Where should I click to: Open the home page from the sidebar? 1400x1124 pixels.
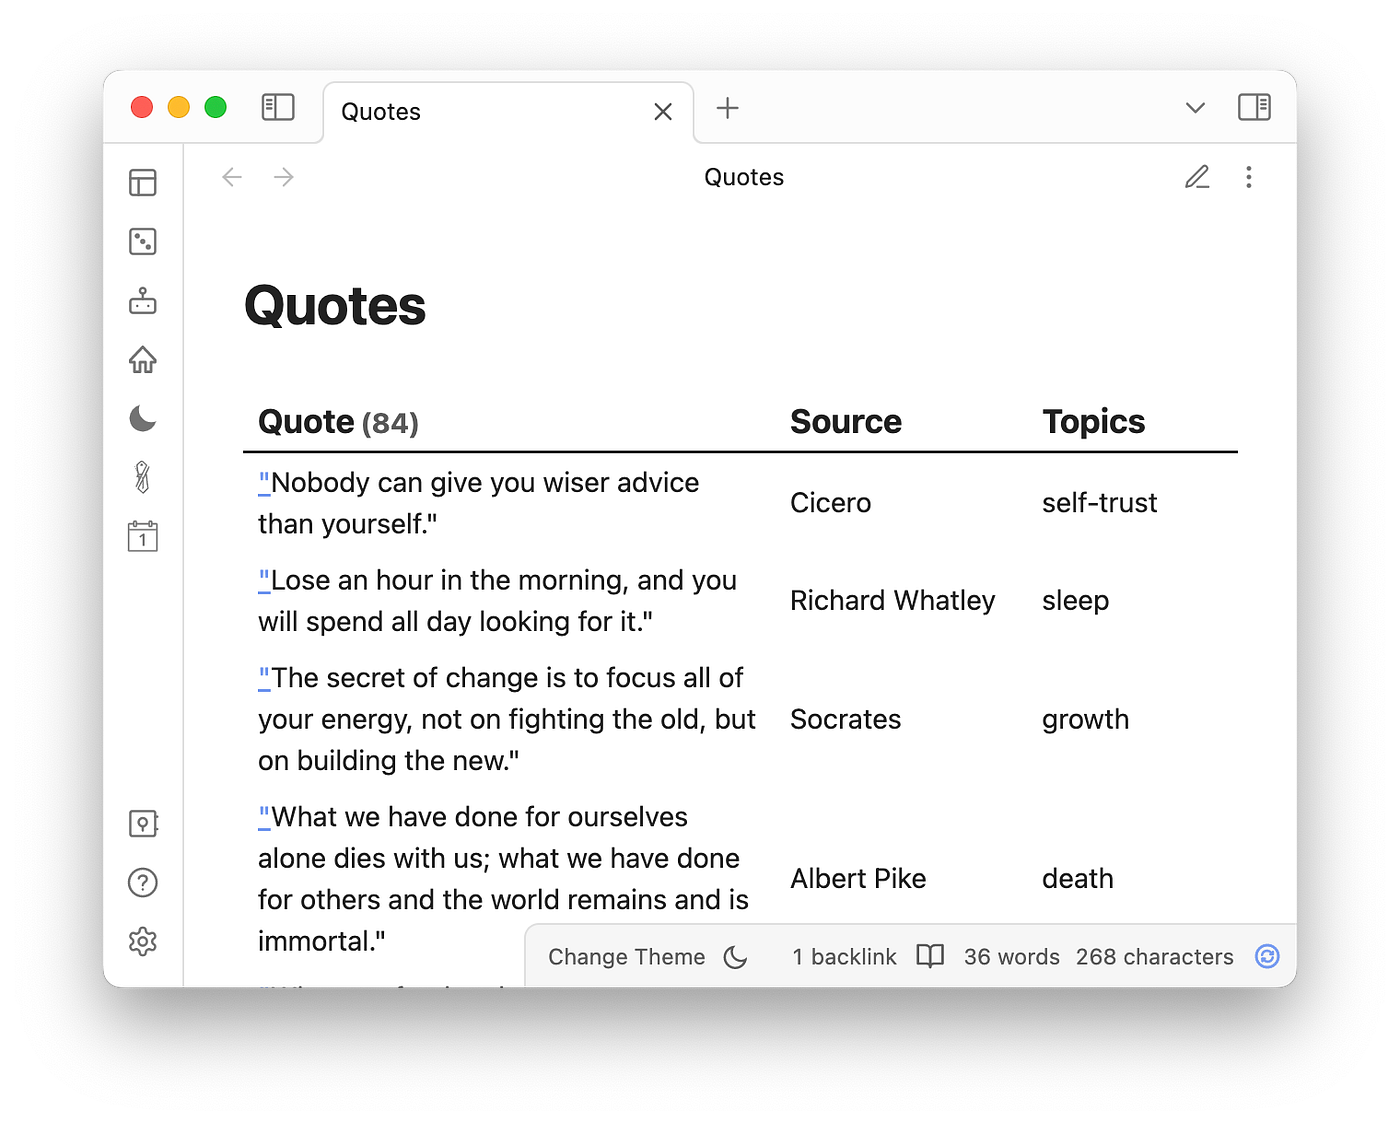[143, 360]
